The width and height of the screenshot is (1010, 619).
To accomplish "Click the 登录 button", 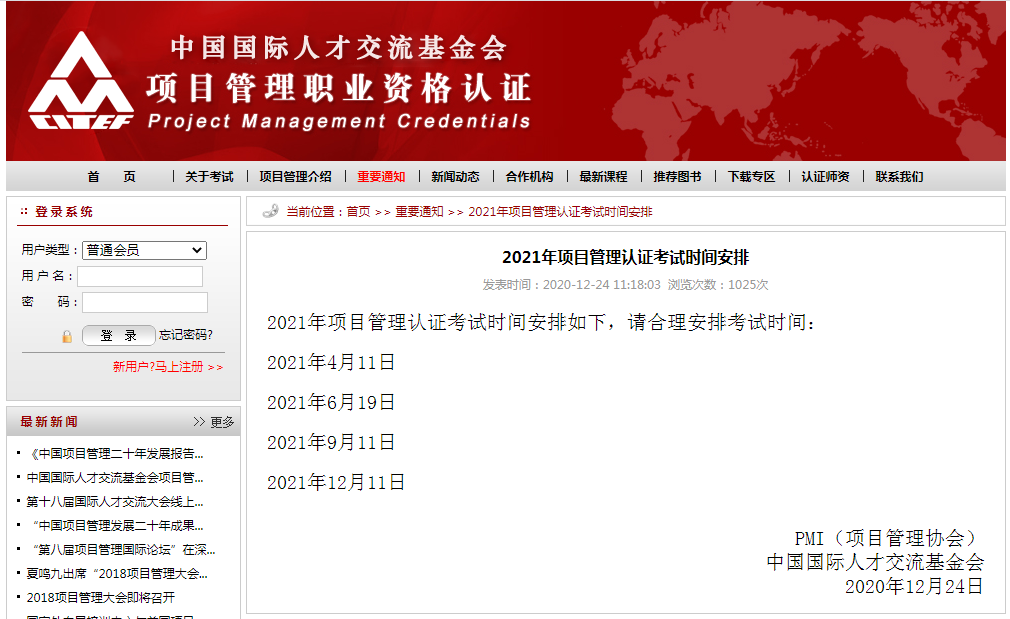I will point(119,335).
